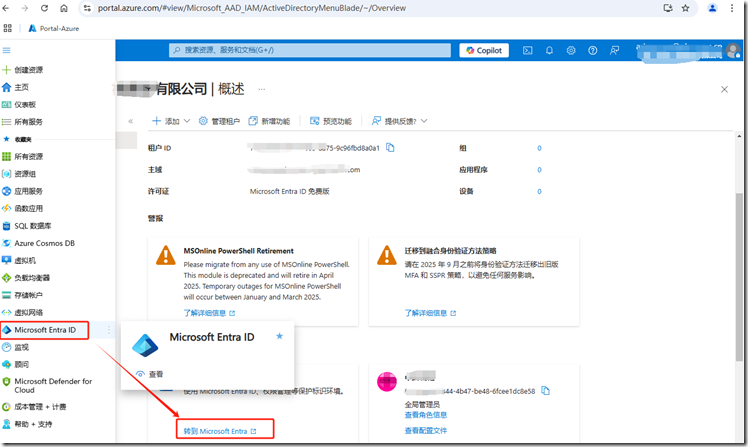Click 查看角色信息 link
Viewport: 748px width, 447px height.
pos(426,415)
